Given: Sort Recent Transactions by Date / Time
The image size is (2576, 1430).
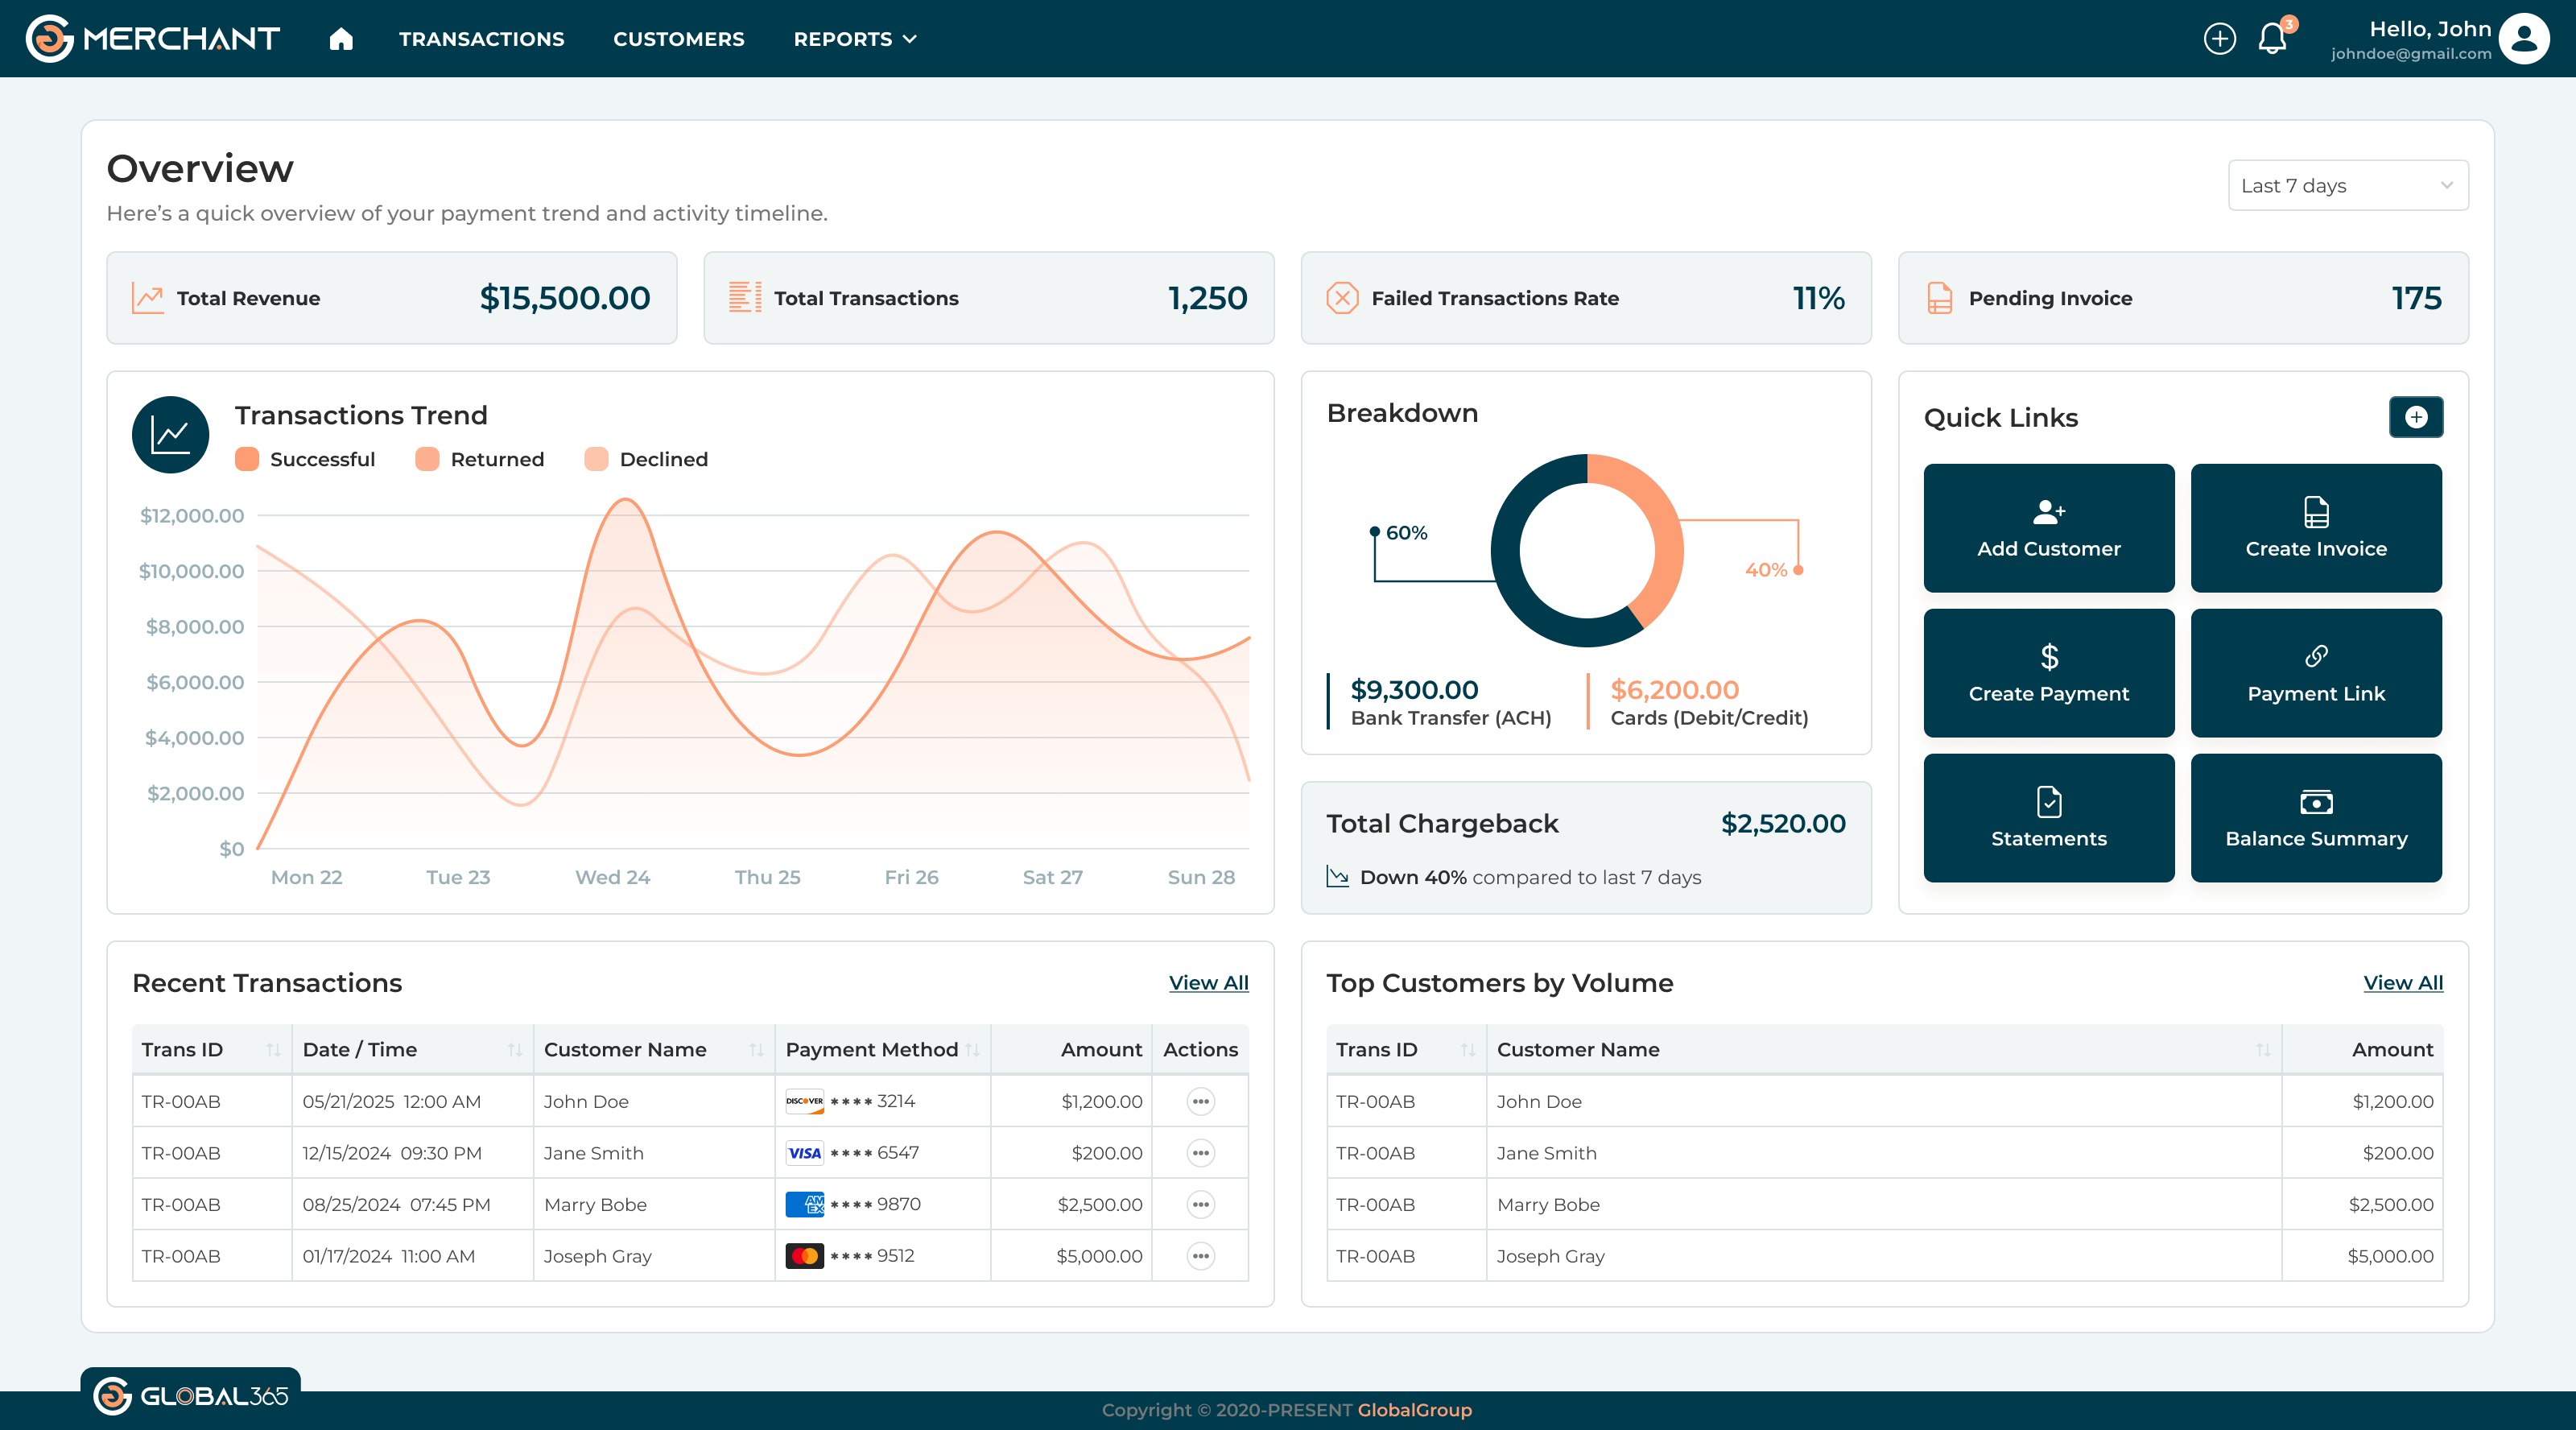Looking at the screenshot, I should click(x=514, y=1050).
